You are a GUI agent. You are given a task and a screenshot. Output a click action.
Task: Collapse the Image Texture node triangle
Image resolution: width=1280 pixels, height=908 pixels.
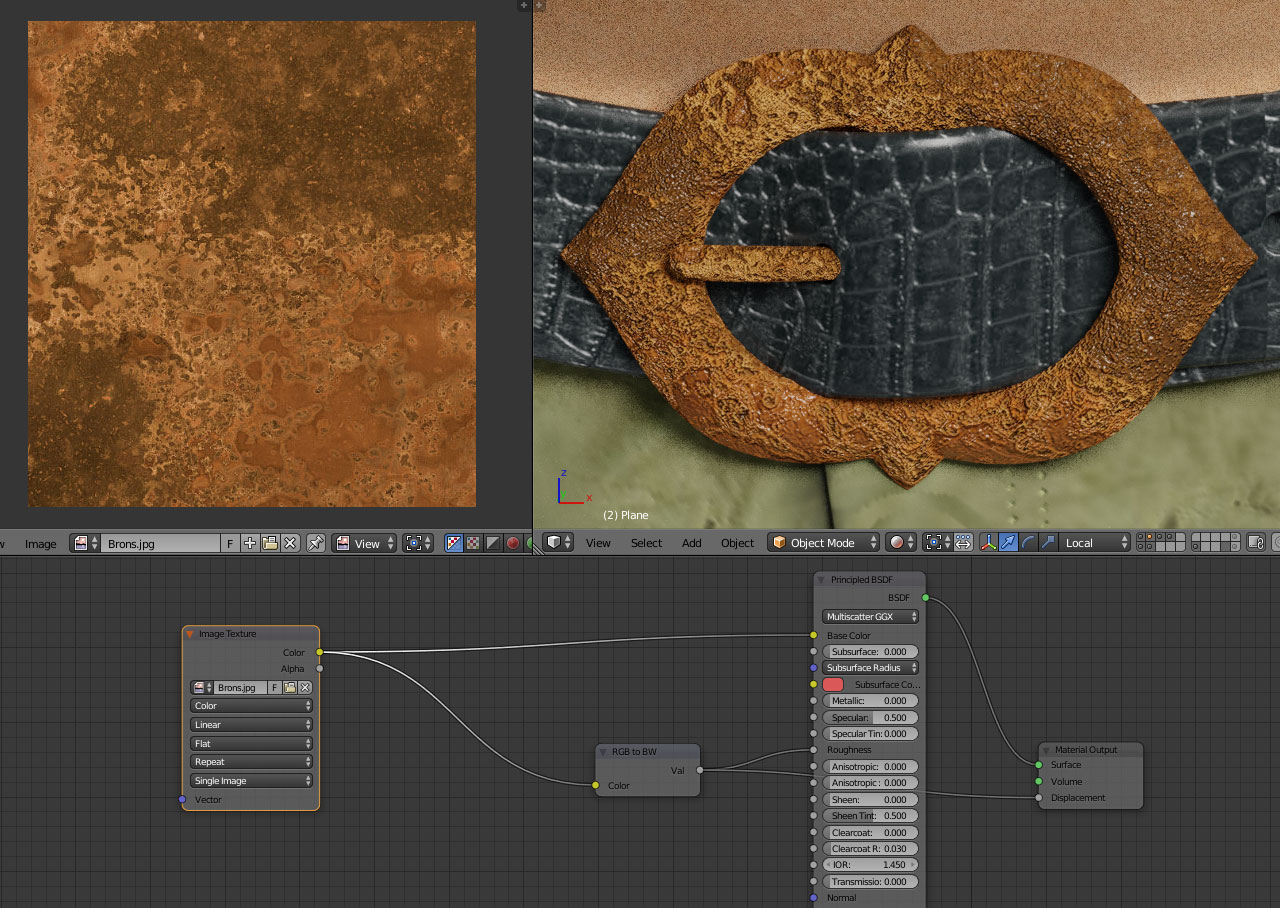[190, 633]
